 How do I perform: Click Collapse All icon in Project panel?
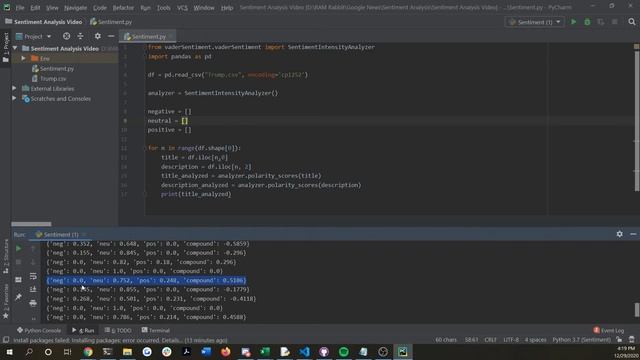pos(80,36)
